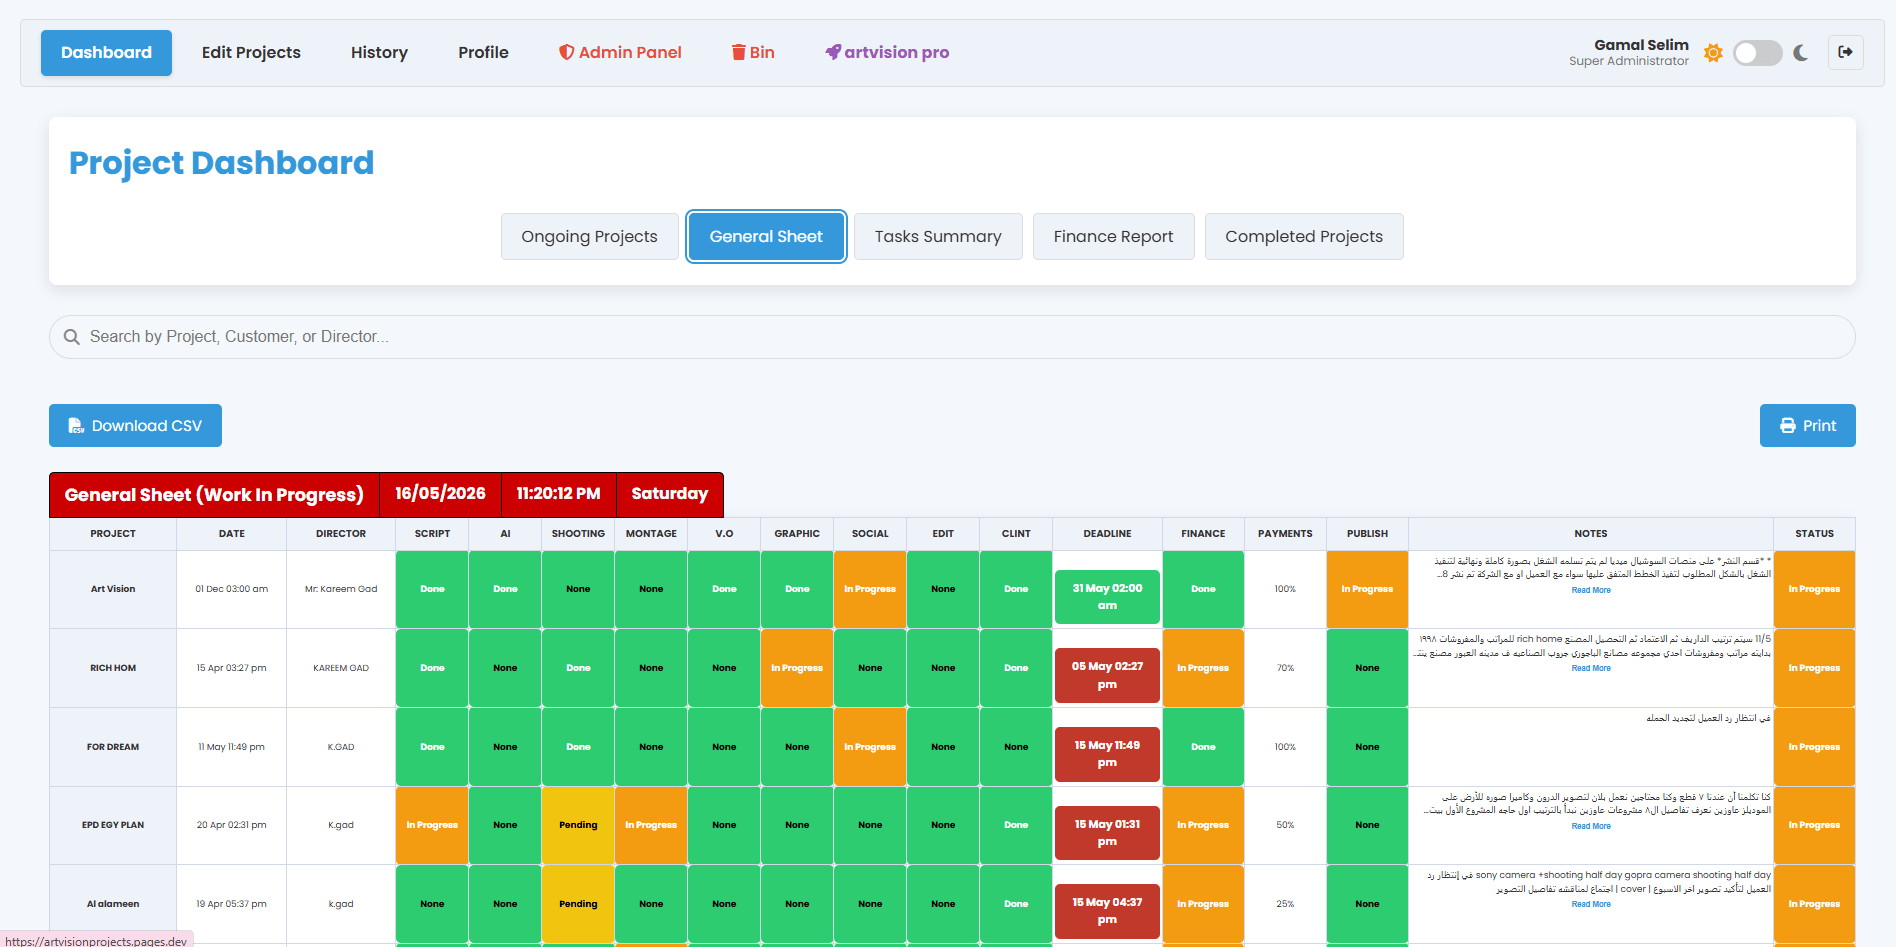Show the Completed Projects tab

(1304, 237)
